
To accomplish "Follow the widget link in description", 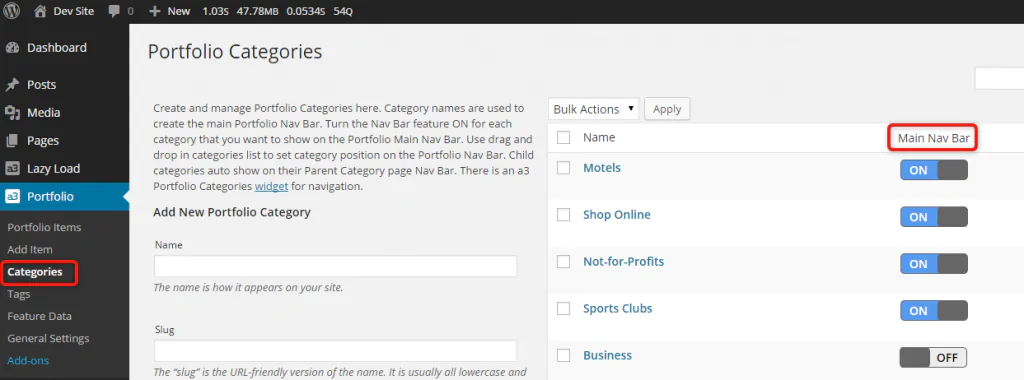I will pos(272,186).
